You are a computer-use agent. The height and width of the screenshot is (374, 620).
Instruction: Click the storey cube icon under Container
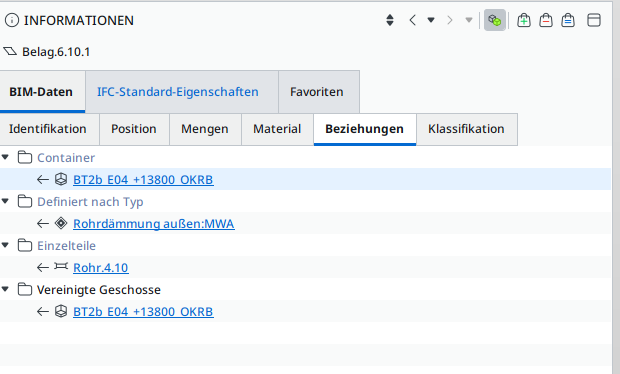[61, 179]
